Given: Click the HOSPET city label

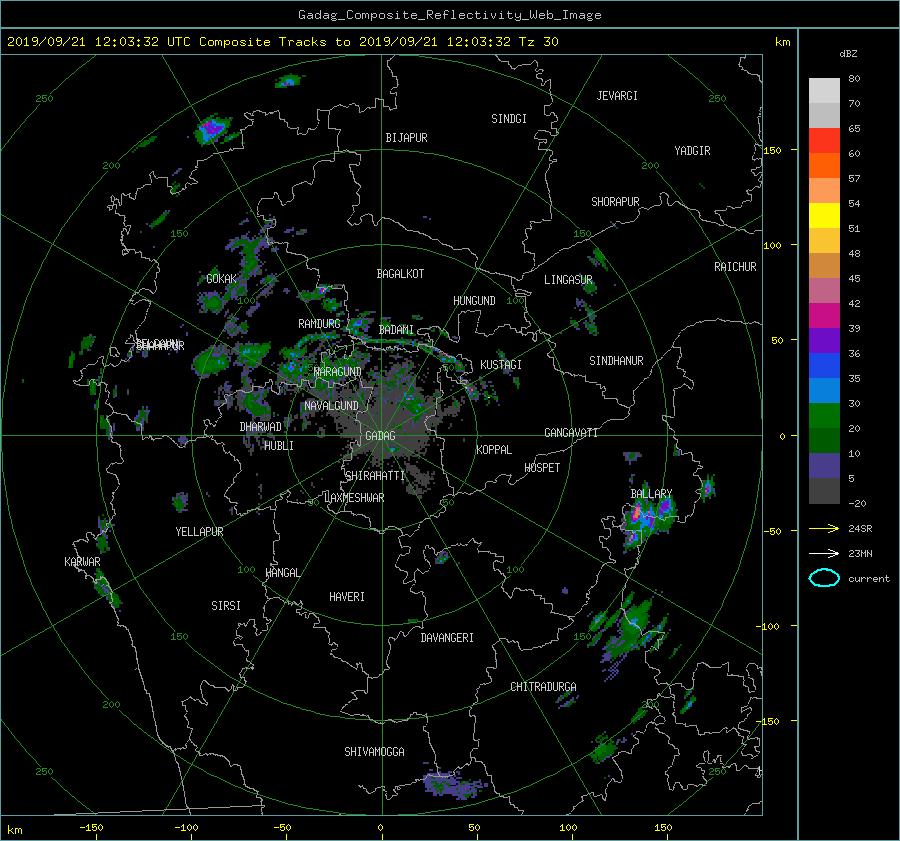Looking at the screenshot, I should (x=542, y=468).
